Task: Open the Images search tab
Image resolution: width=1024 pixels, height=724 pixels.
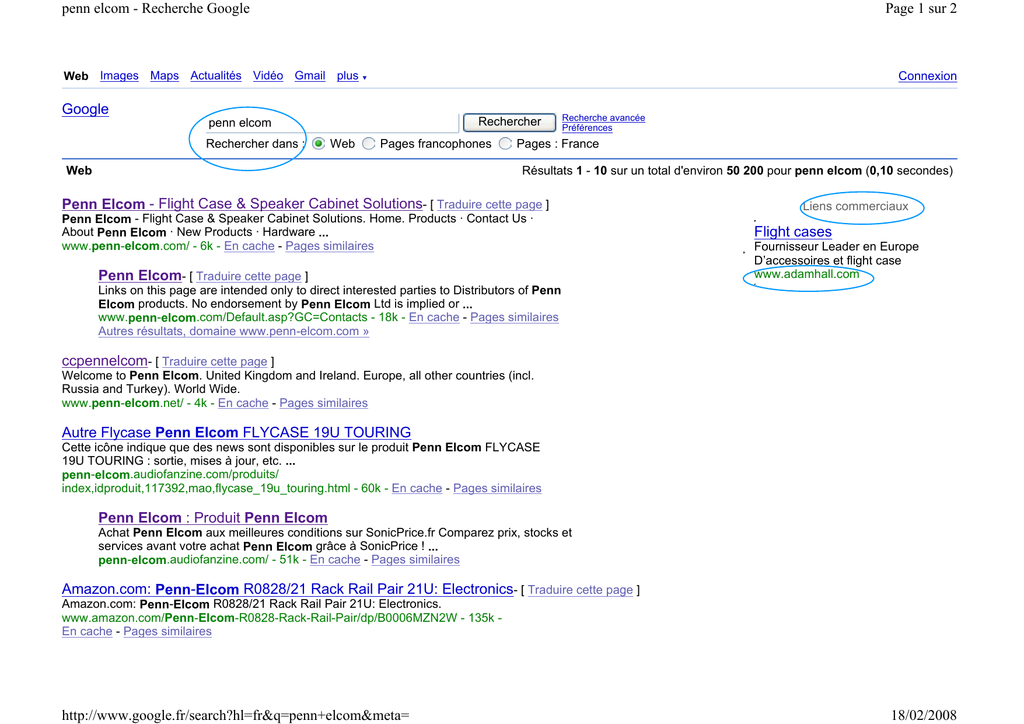Action: (x=119, y=76)
